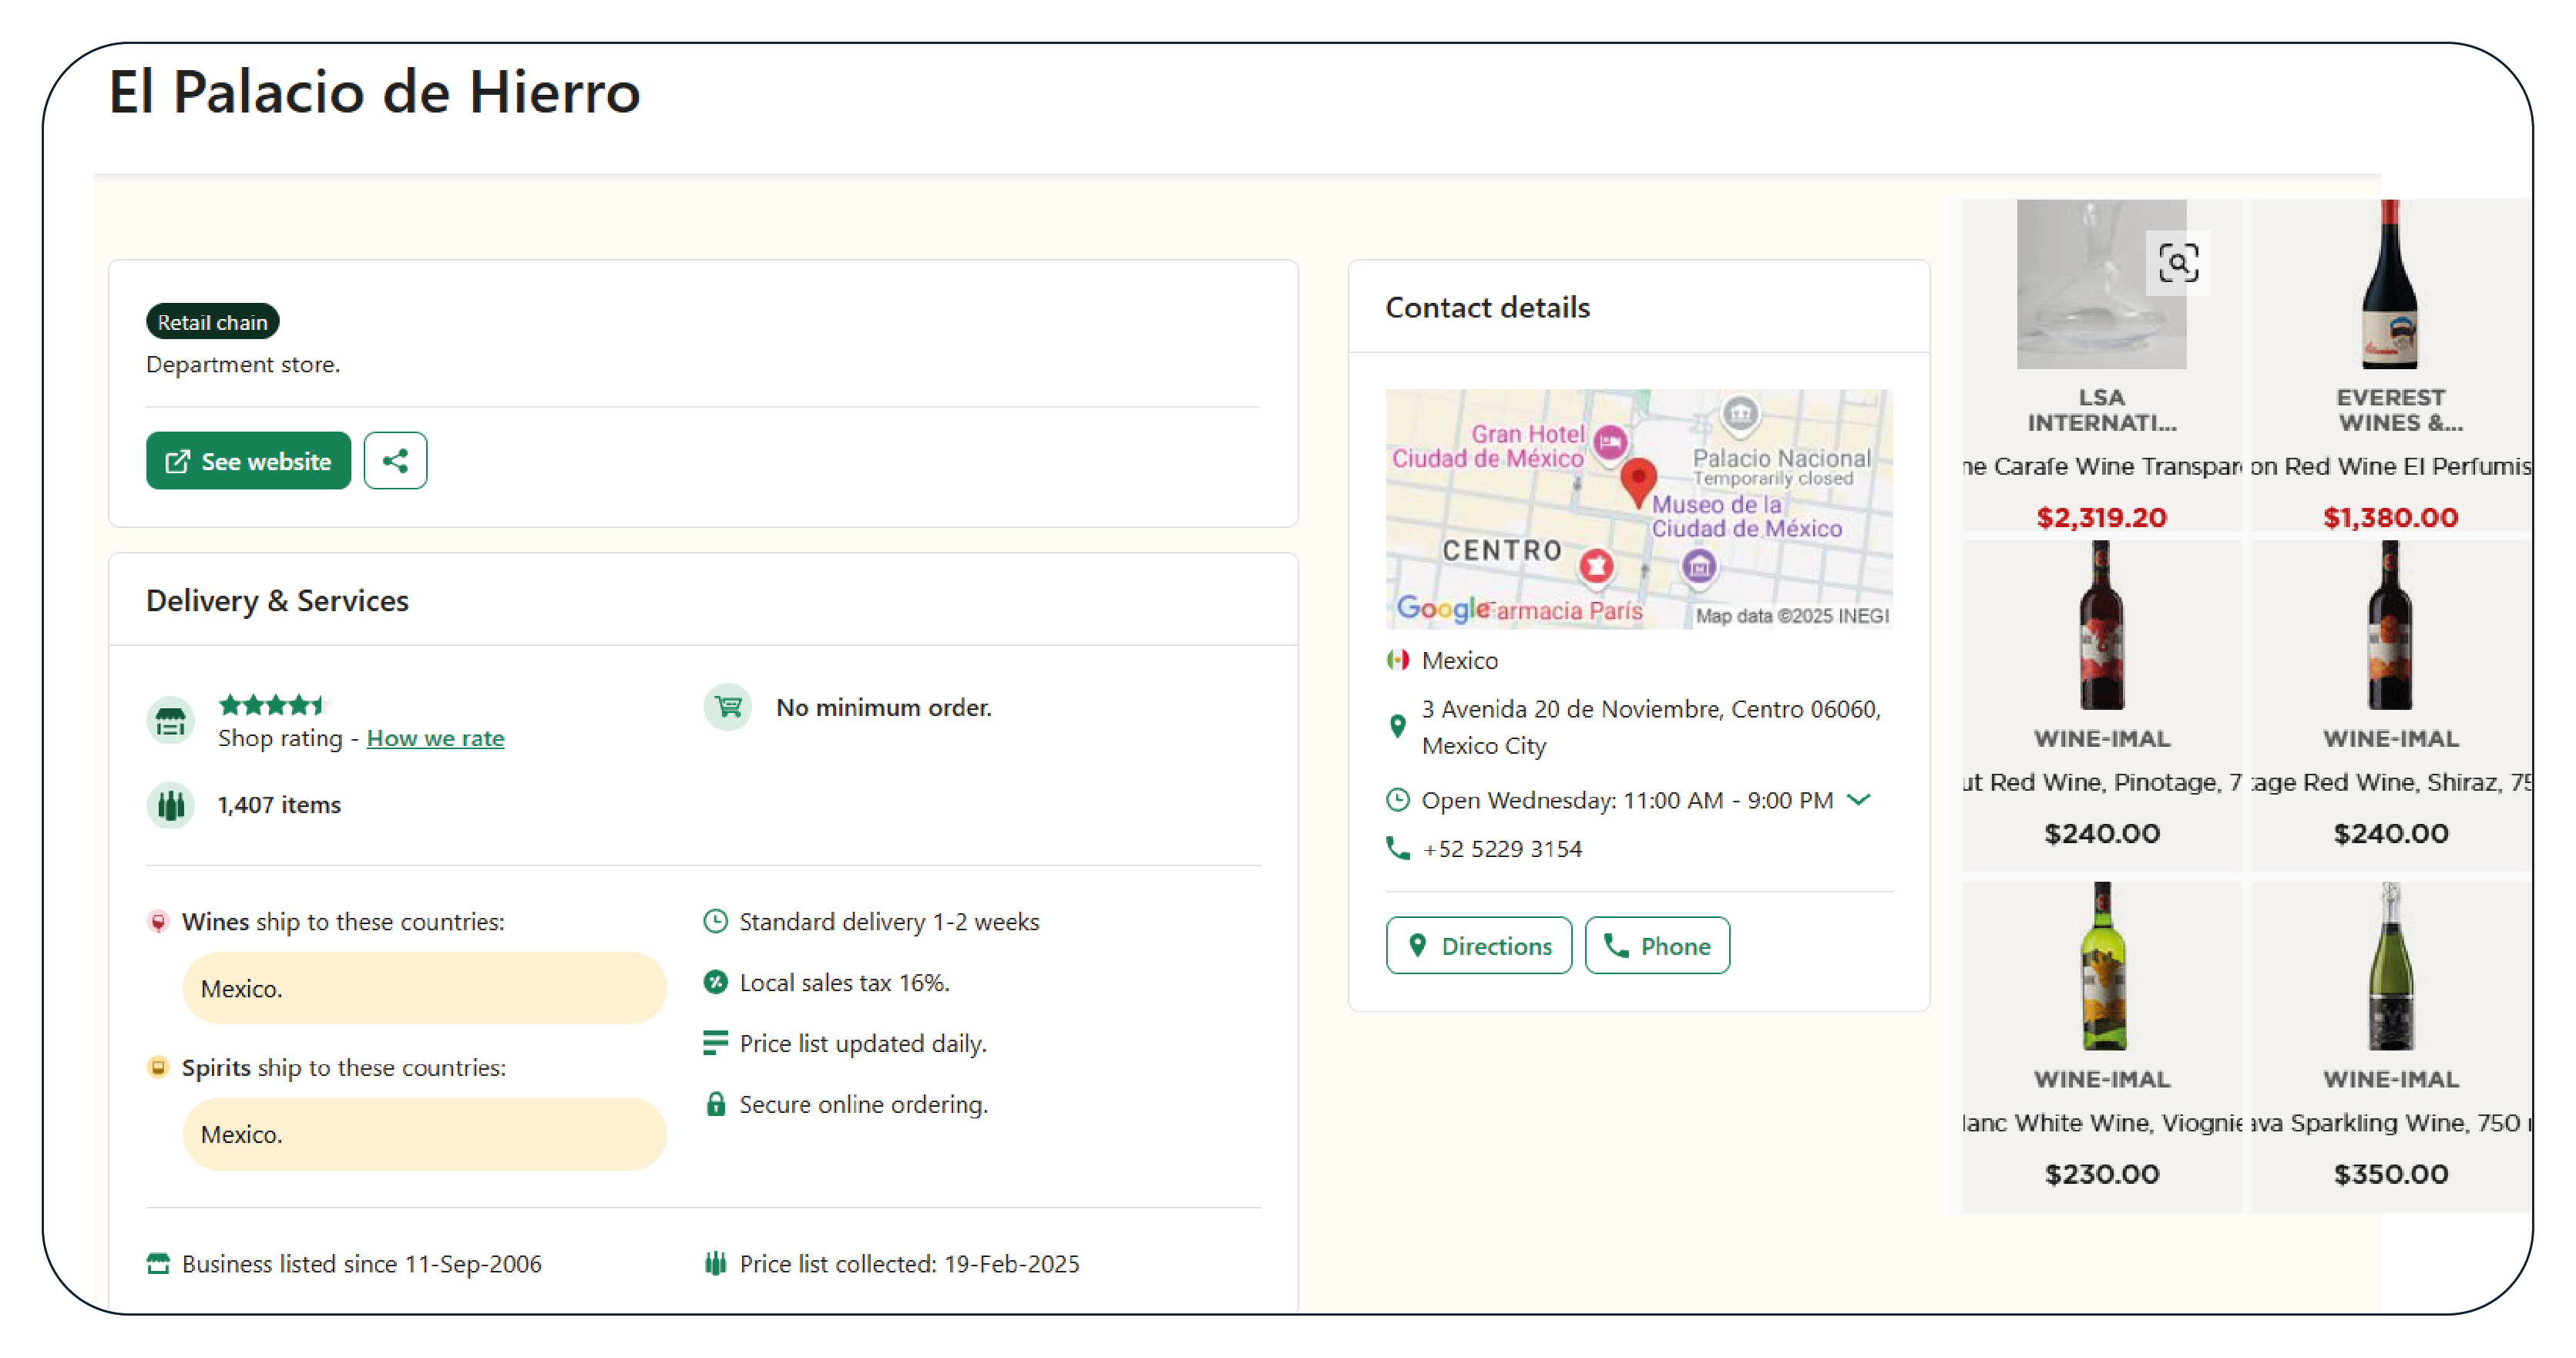Click Business listed since 11-Sep-2006 text
Viewport: 2576px width, 1358px height.
tap(361, 1263)
